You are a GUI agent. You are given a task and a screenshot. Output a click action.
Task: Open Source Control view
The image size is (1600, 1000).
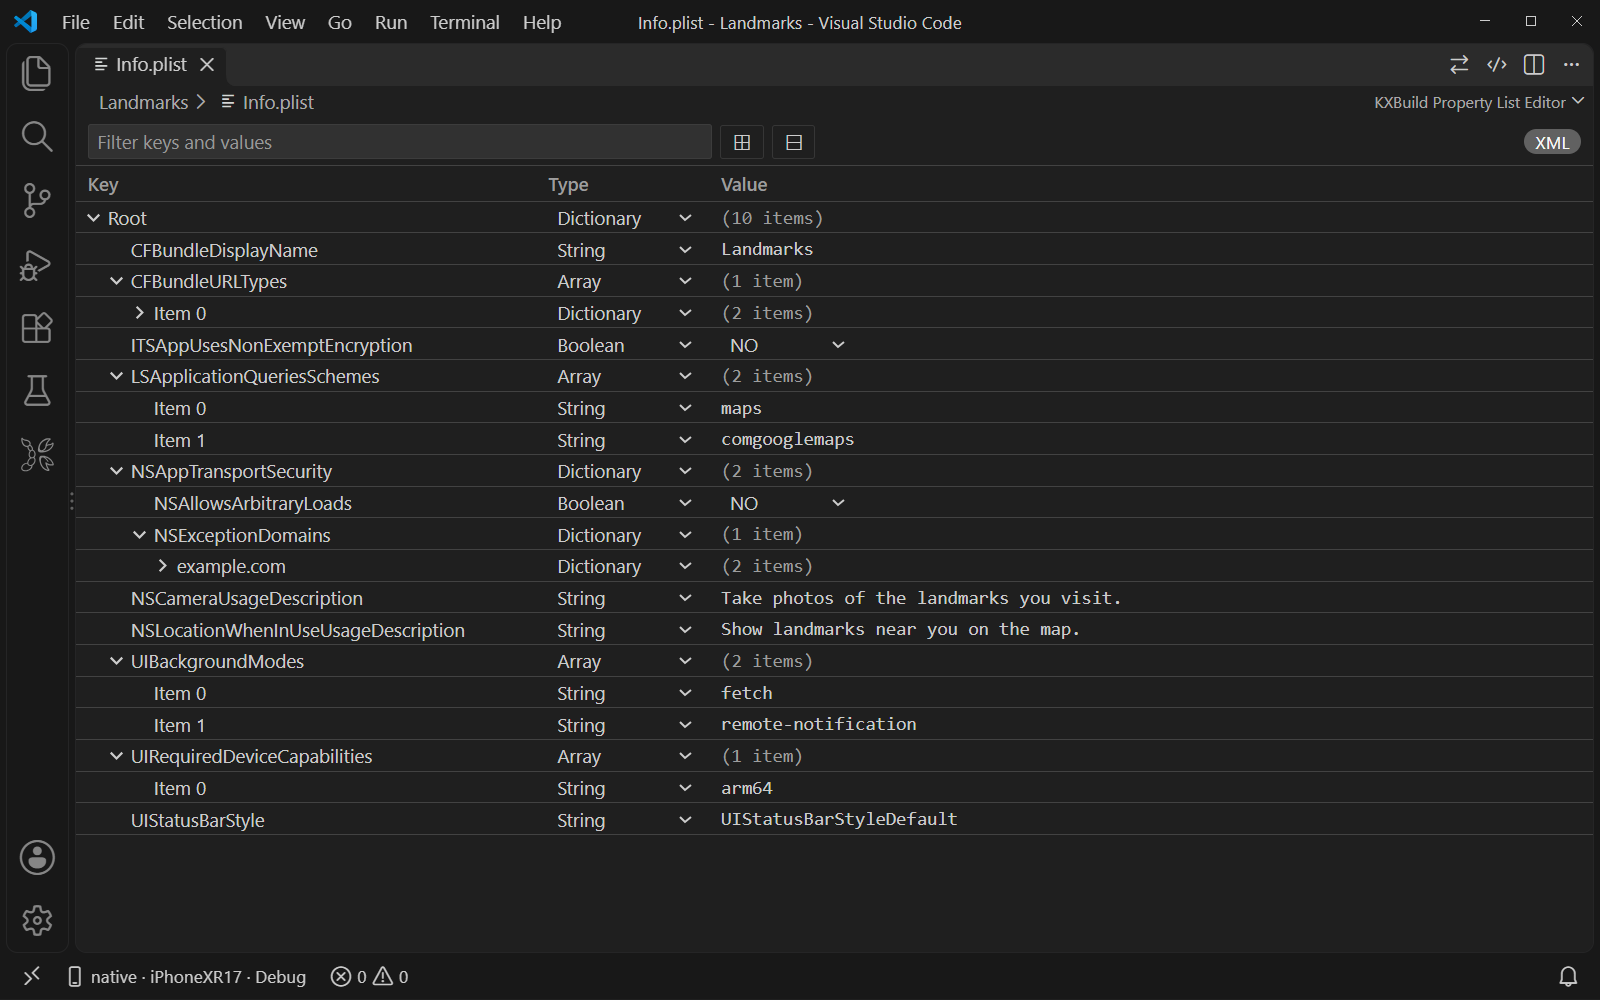click(37, 200)
